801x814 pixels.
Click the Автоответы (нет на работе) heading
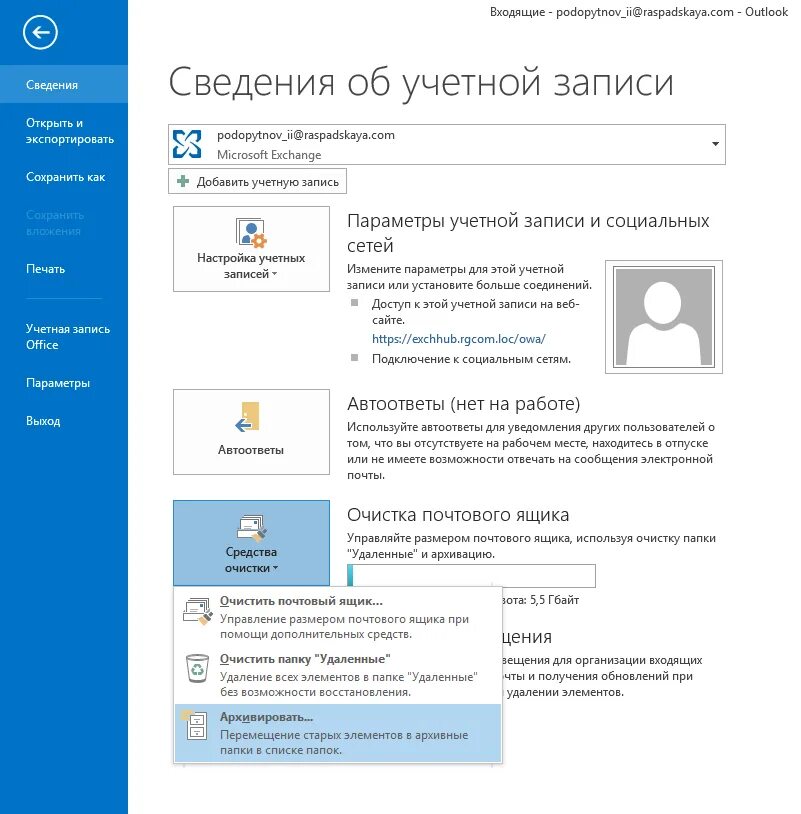click(x=464, y=403)
